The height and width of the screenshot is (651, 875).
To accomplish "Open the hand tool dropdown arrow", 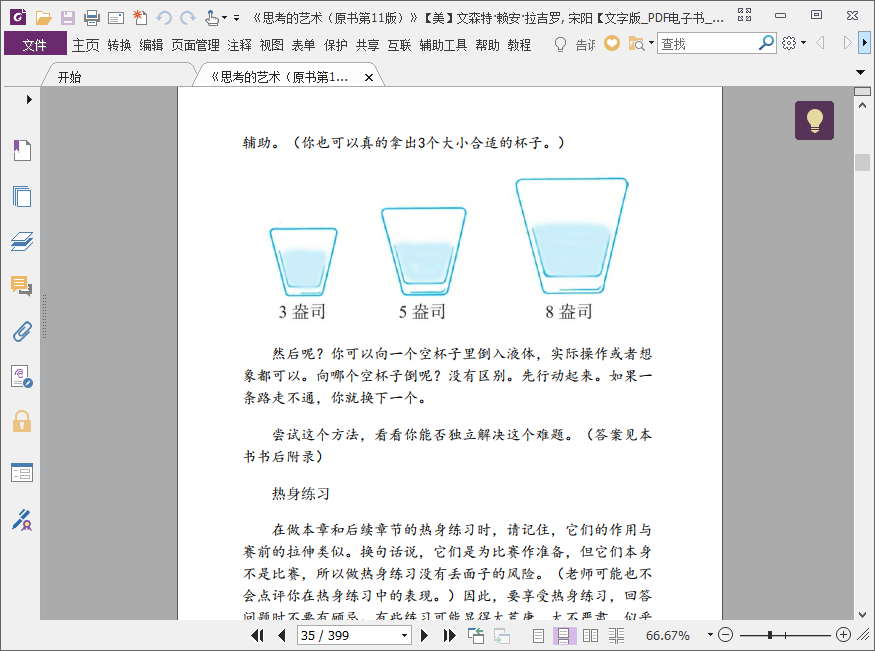I will click(224, 18).
